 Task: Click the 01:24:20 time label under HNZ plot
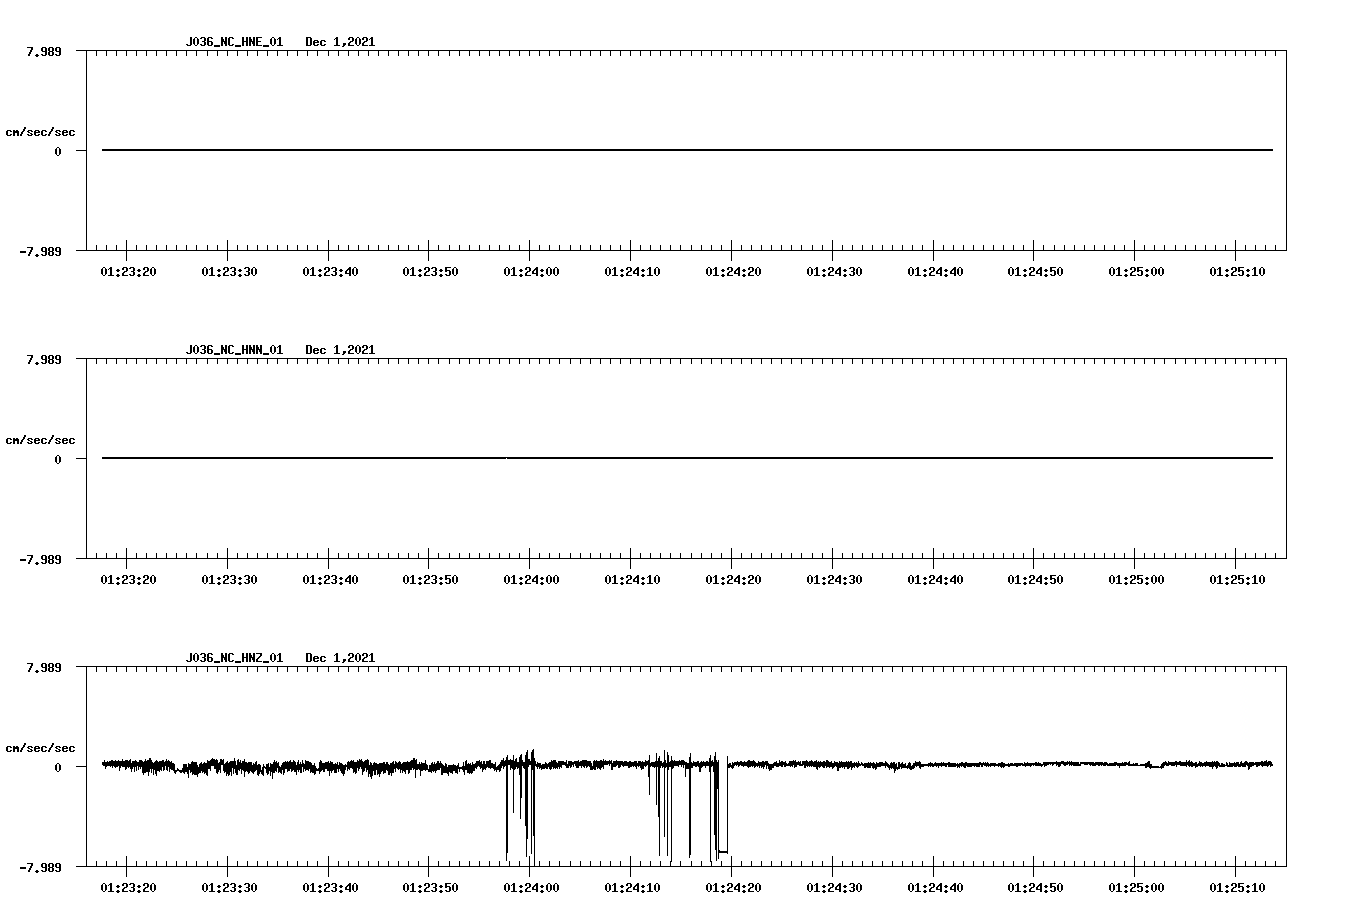pyautogui.click(x=733, y=888)
